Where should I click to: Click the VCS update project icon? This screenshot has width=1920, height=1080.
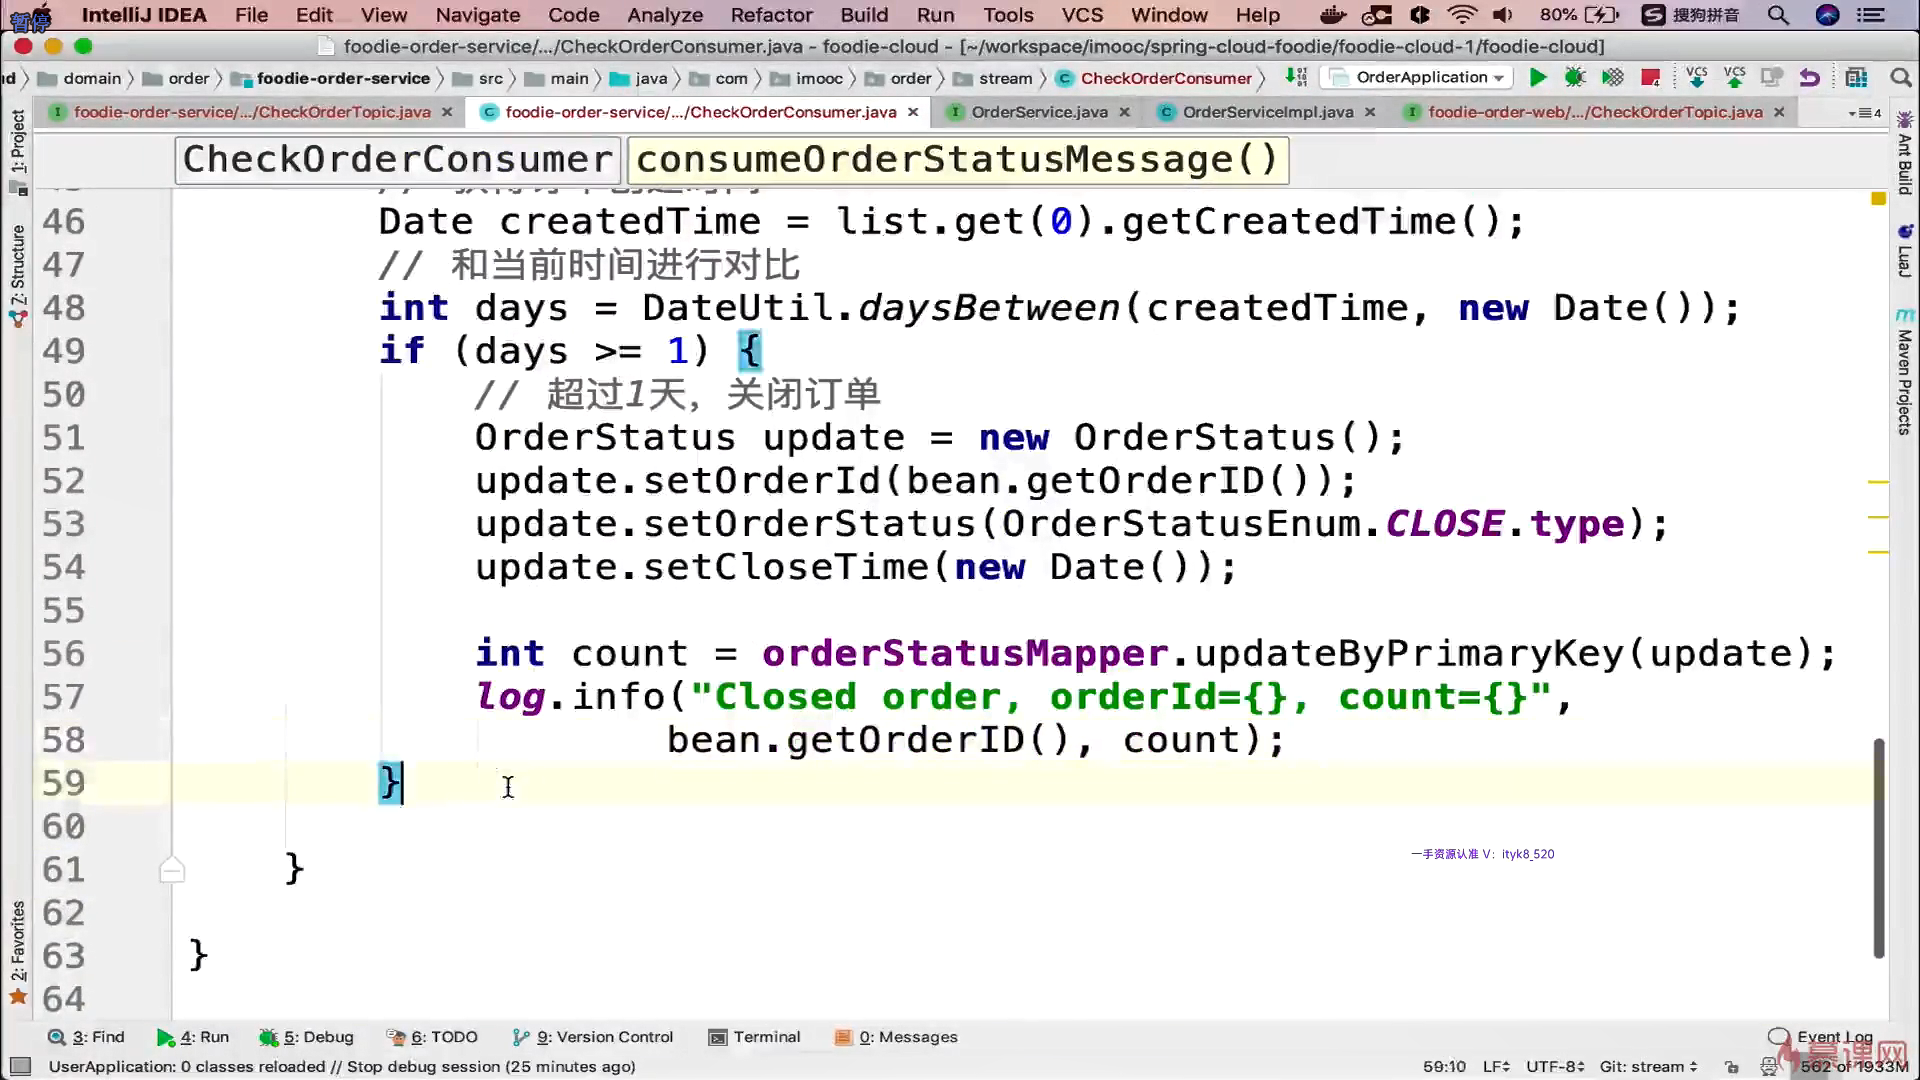pos(1697,78)
